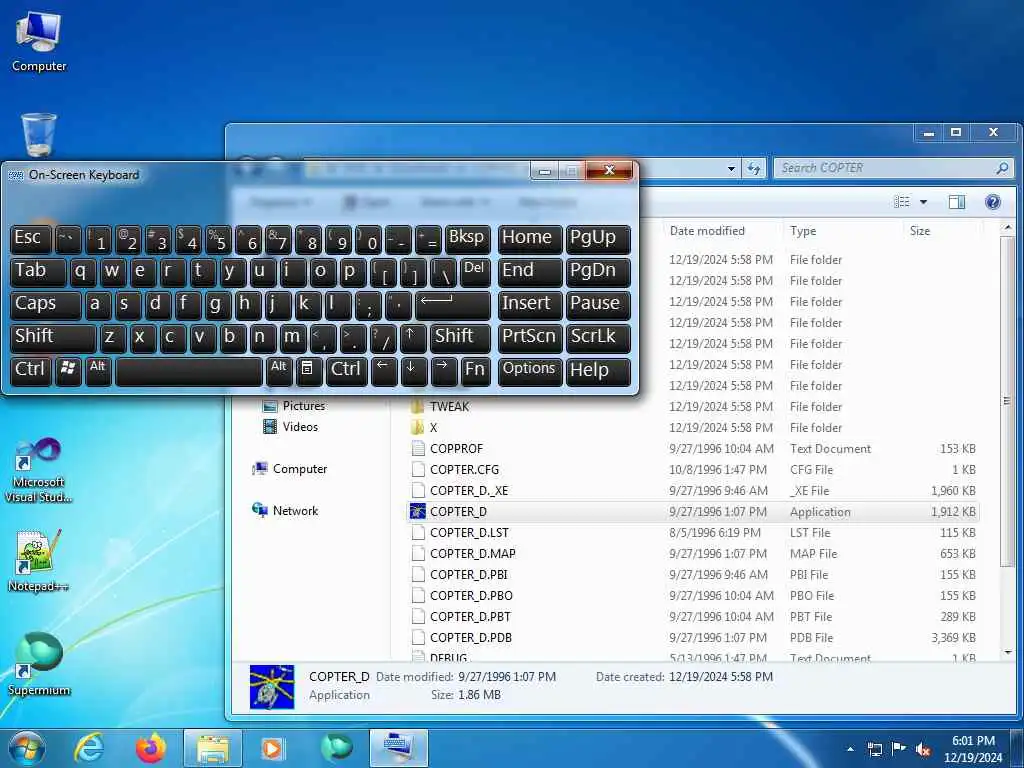1024x768 pixels.
Task: Open the view options dropdown arrow
Action: click(x=923, y=202)
